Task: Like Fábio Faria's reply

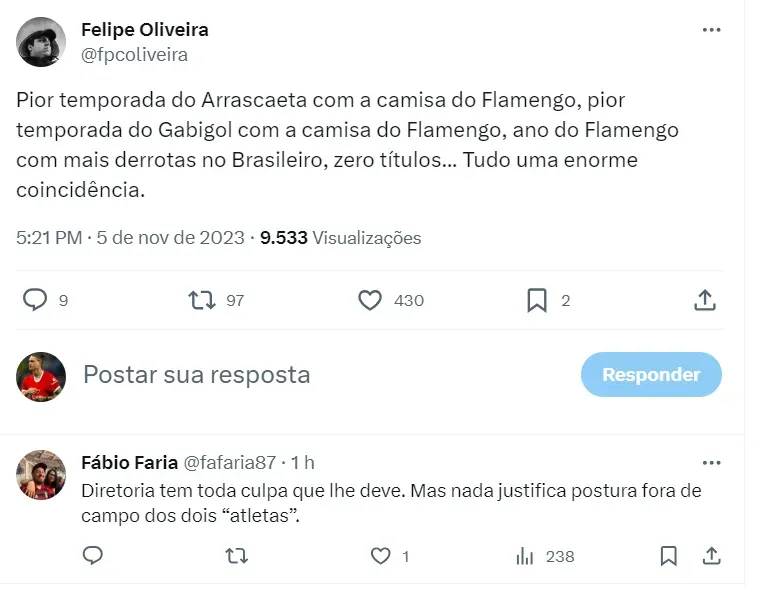Action: tap(380, 556)
